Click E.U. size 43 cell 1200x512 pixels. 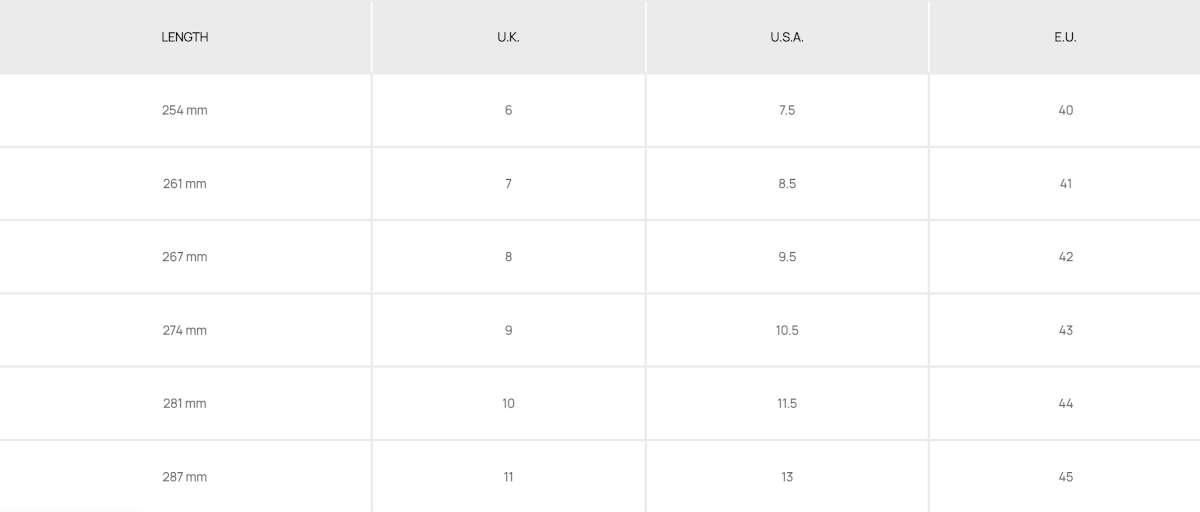[1065, 330]
